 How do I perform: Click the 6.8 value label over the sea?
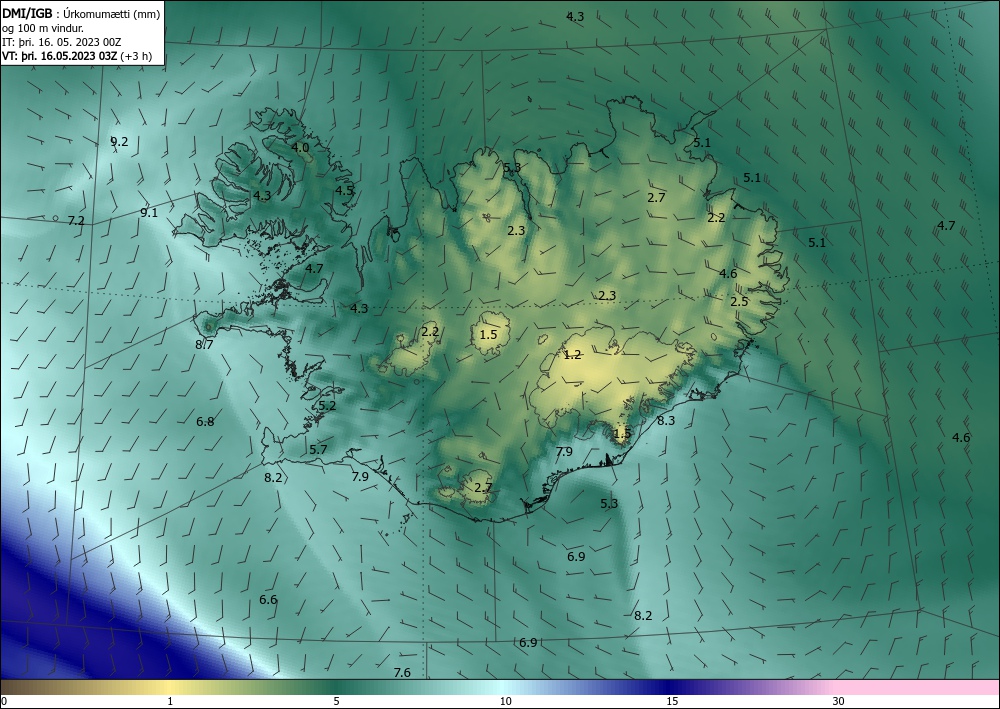(x=205, y=421)
